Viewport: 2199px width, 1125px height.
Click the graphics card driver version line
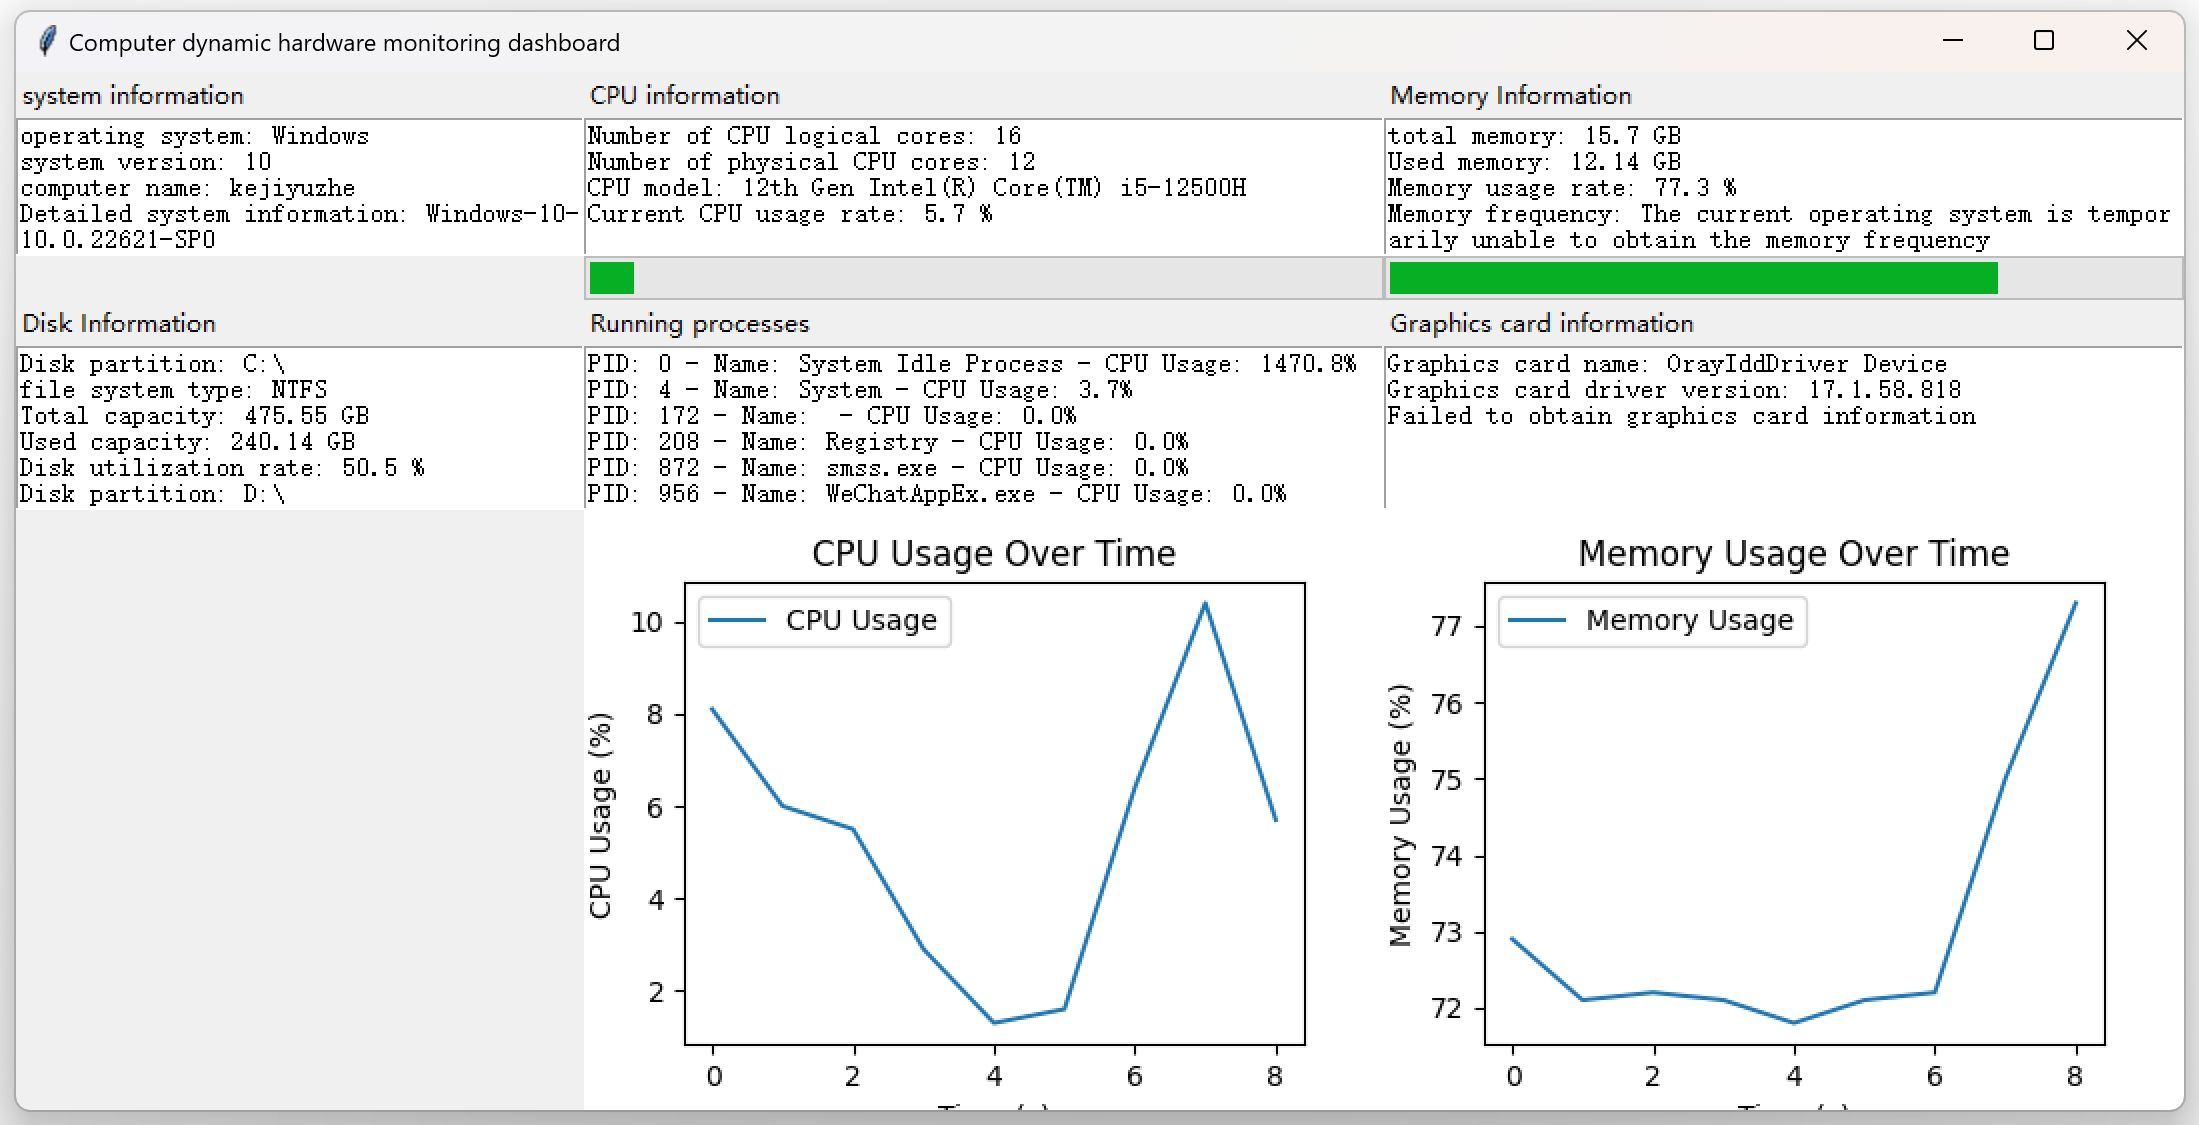click(x=1673, y=390)
